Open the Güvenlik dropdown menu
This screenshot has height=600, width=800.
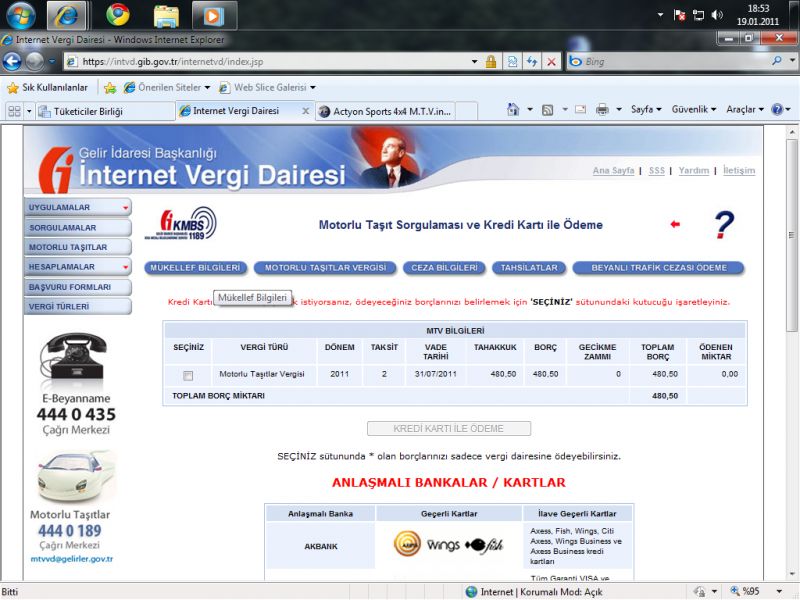click(x=694, y=109)
